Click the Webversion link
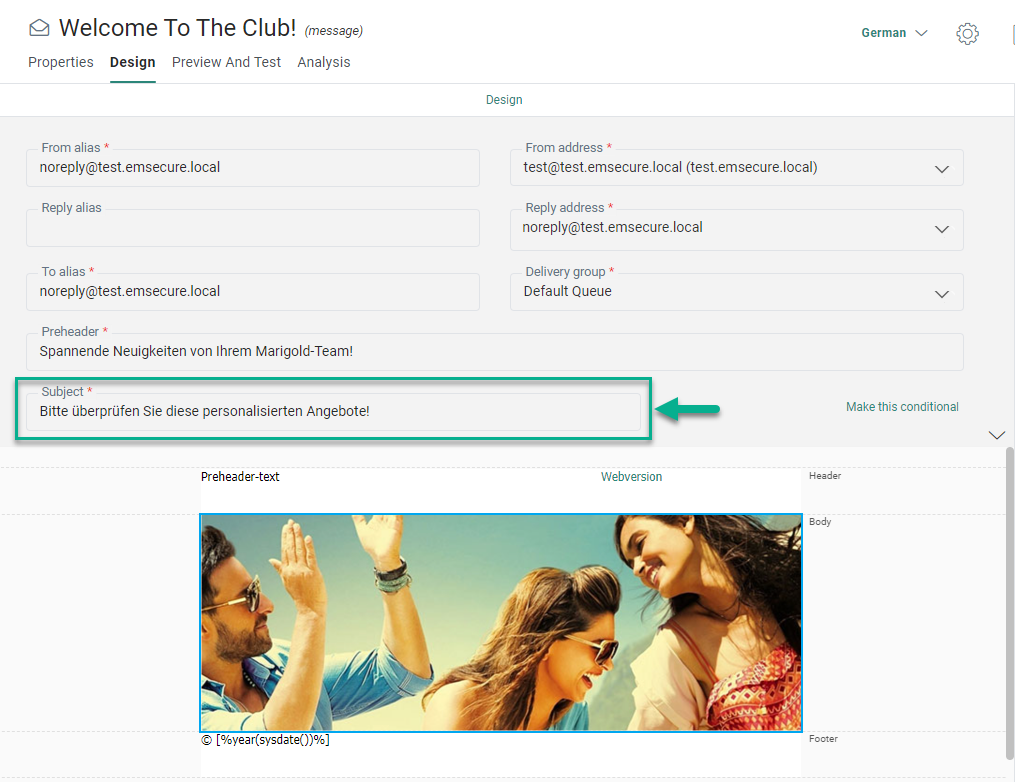1015x782 pixels. coord(631,476)
